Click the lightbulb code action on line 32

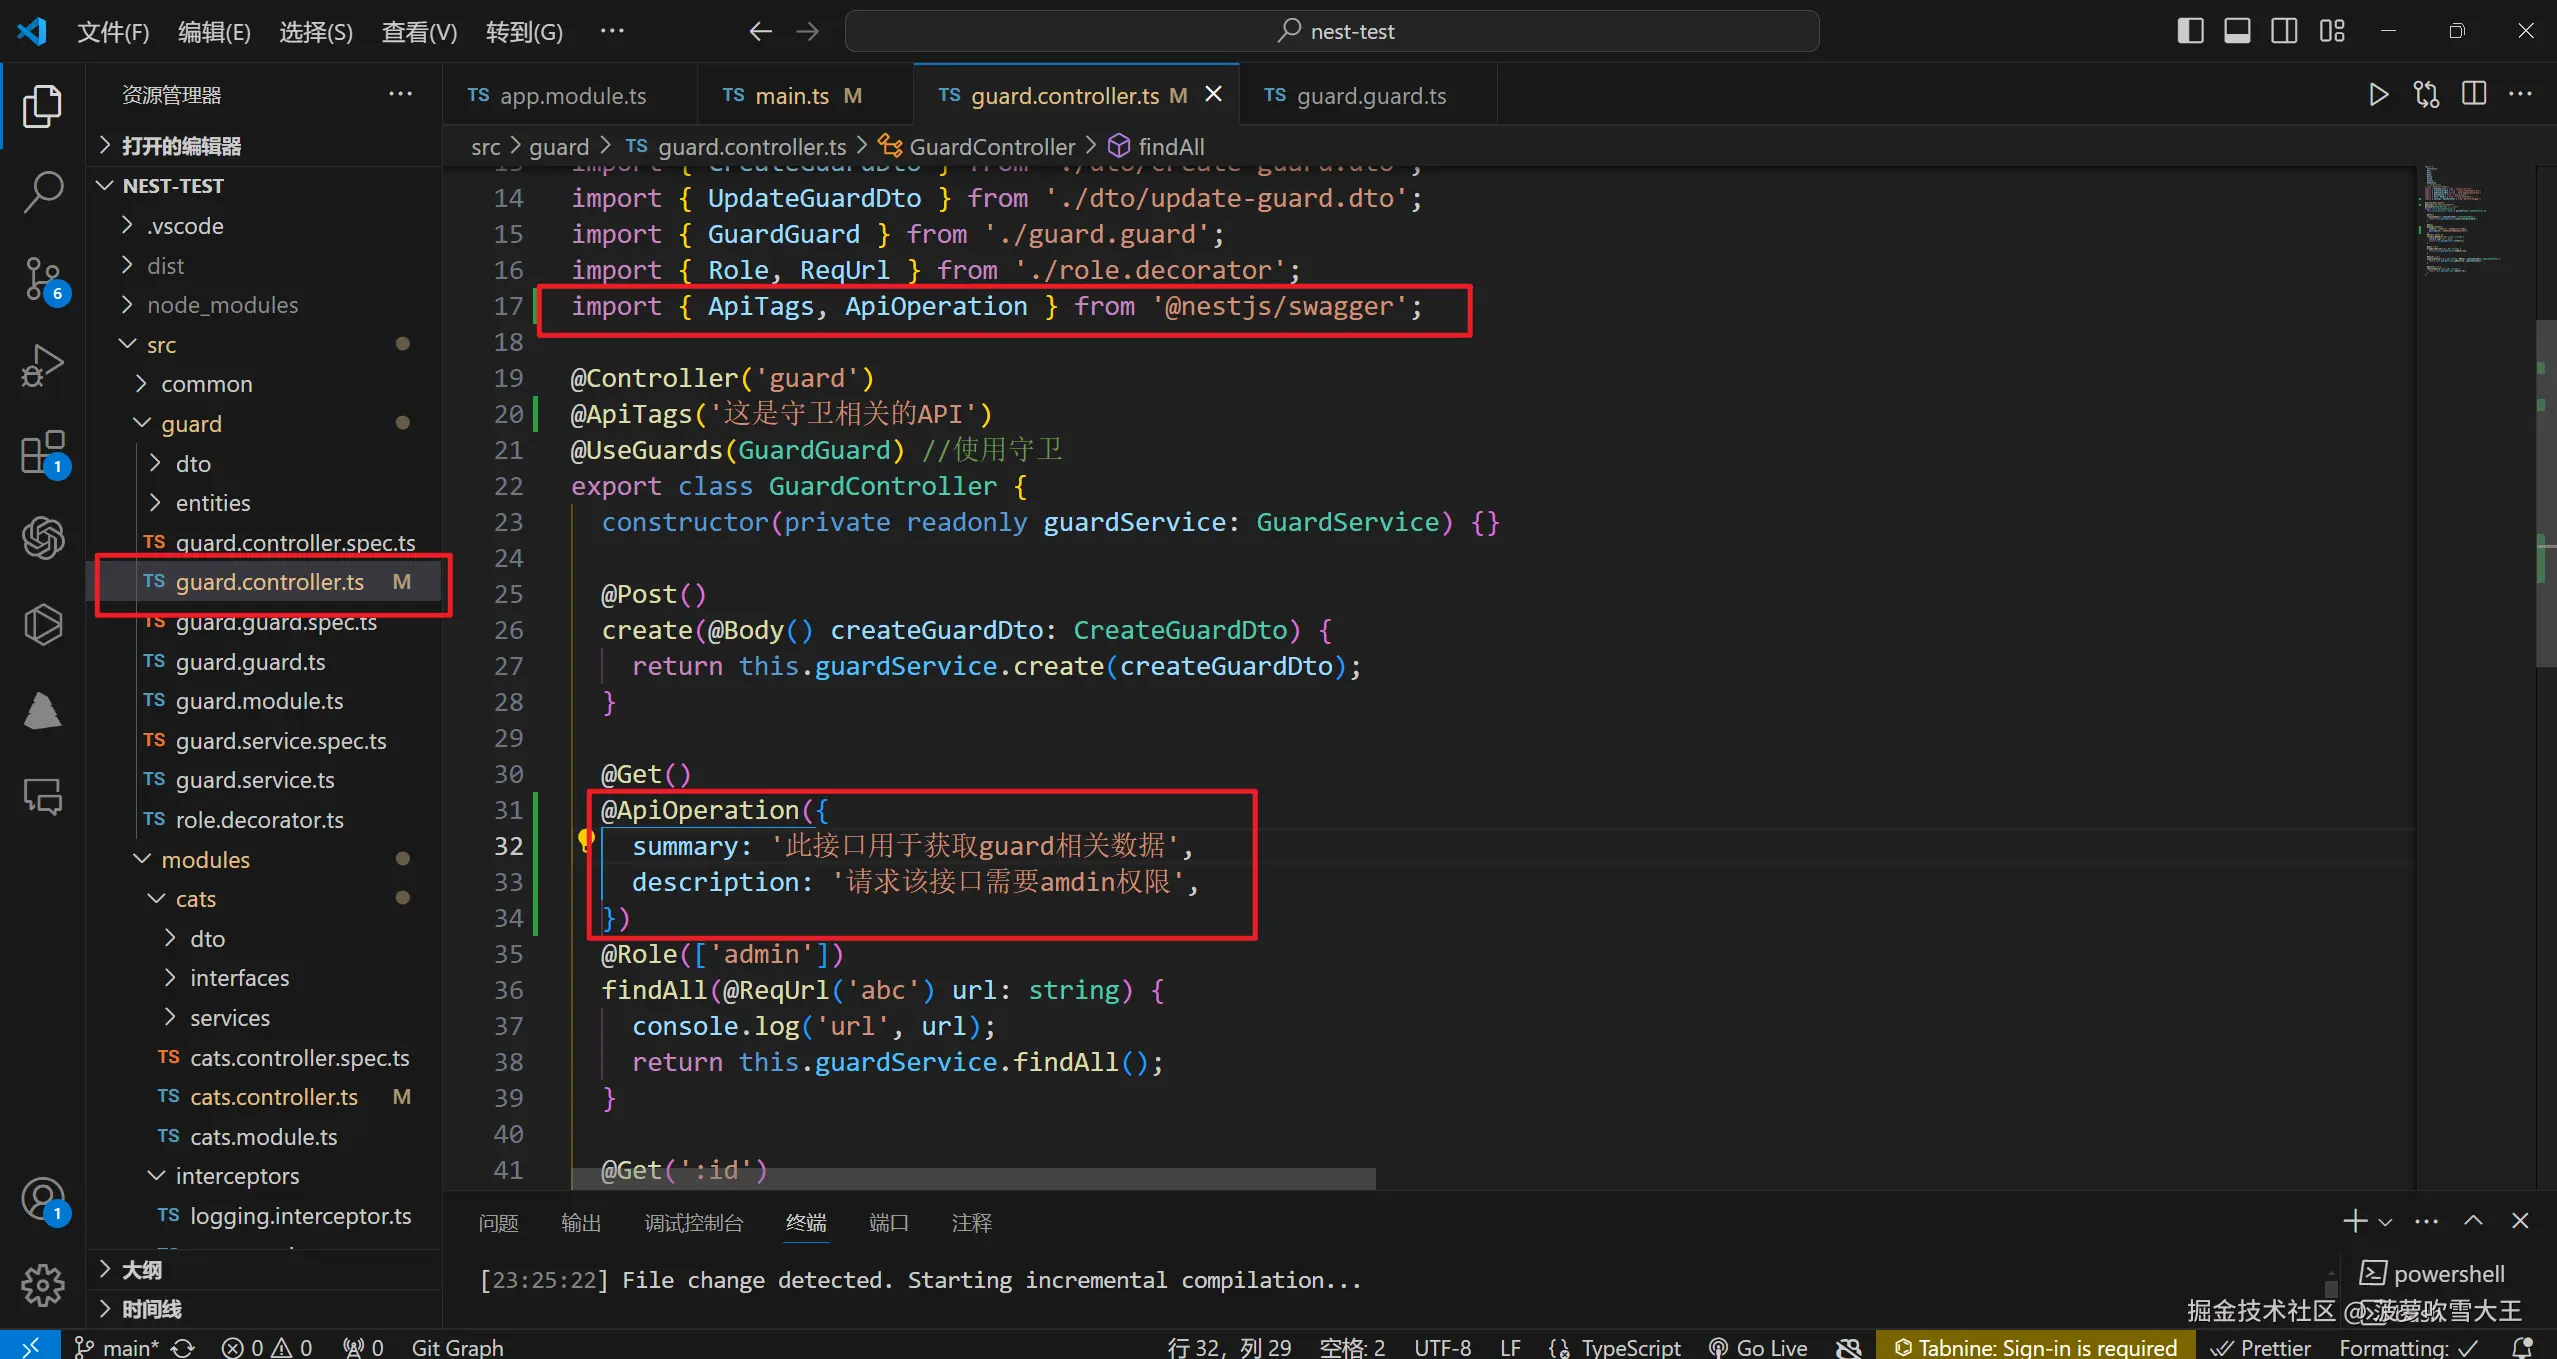(586, 840)
